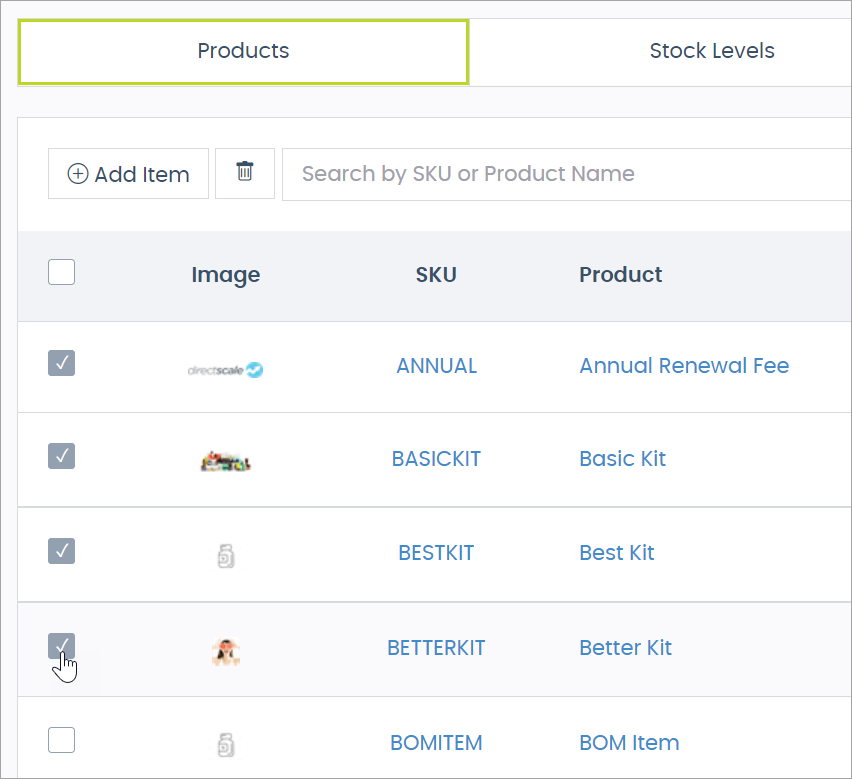Open the BETTERKIT SKU link
Viewport: 852px width, 779px height.
pyautogui.click(x=436, y=648)
